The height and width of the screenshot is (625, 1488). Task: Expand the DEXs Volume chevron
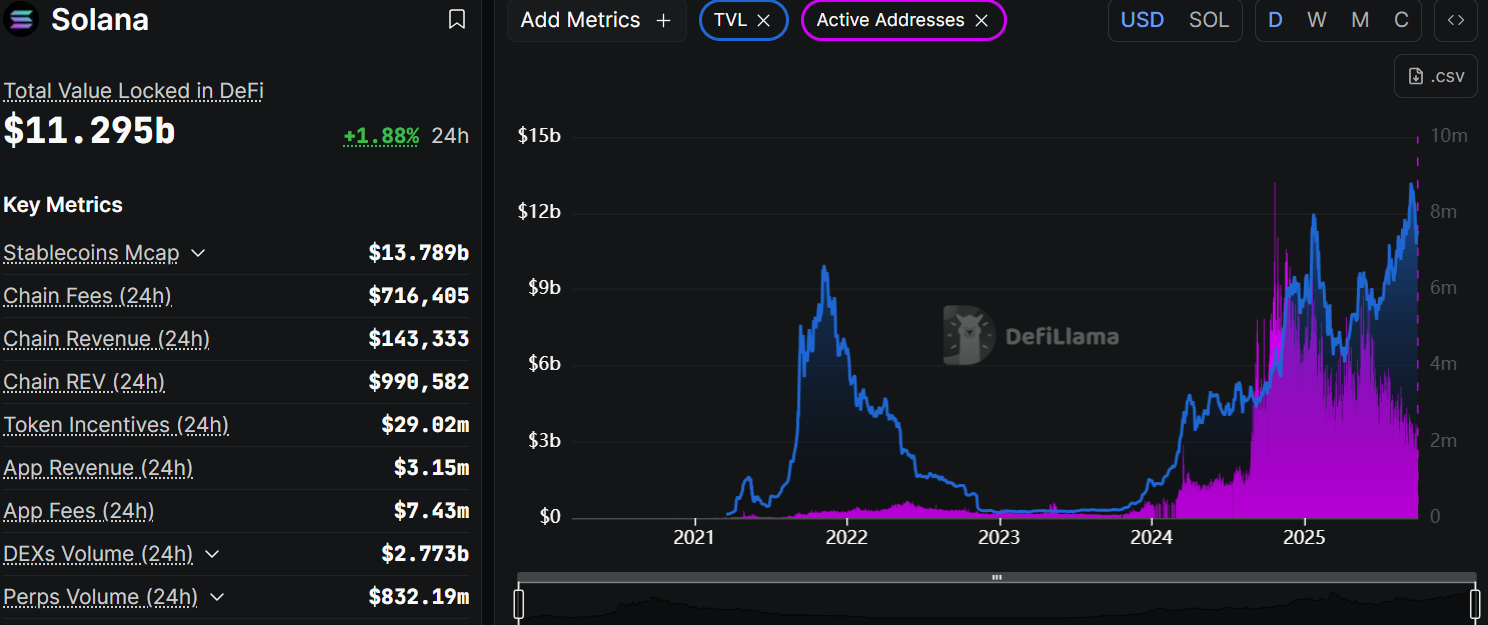[211, 554]
